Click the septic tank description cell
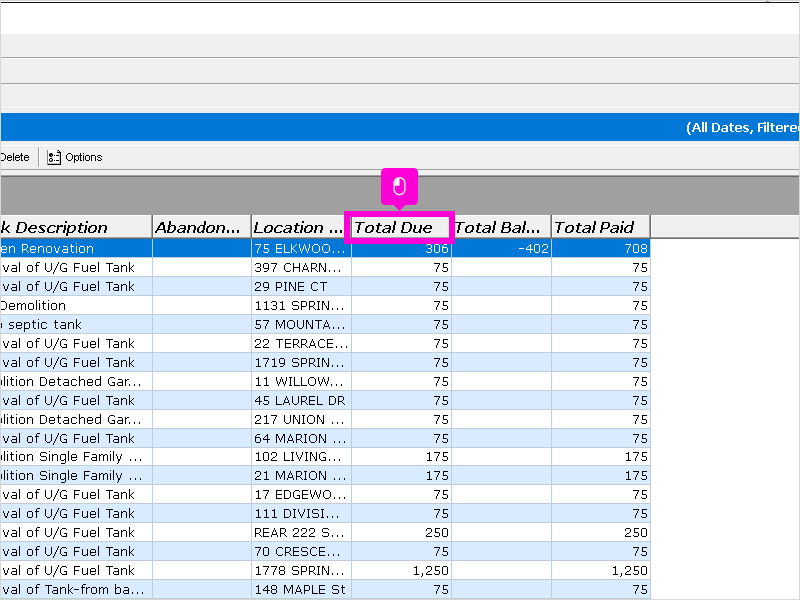Image resolution: width=800 pixels, height=600 pixels. coord(76,324)
